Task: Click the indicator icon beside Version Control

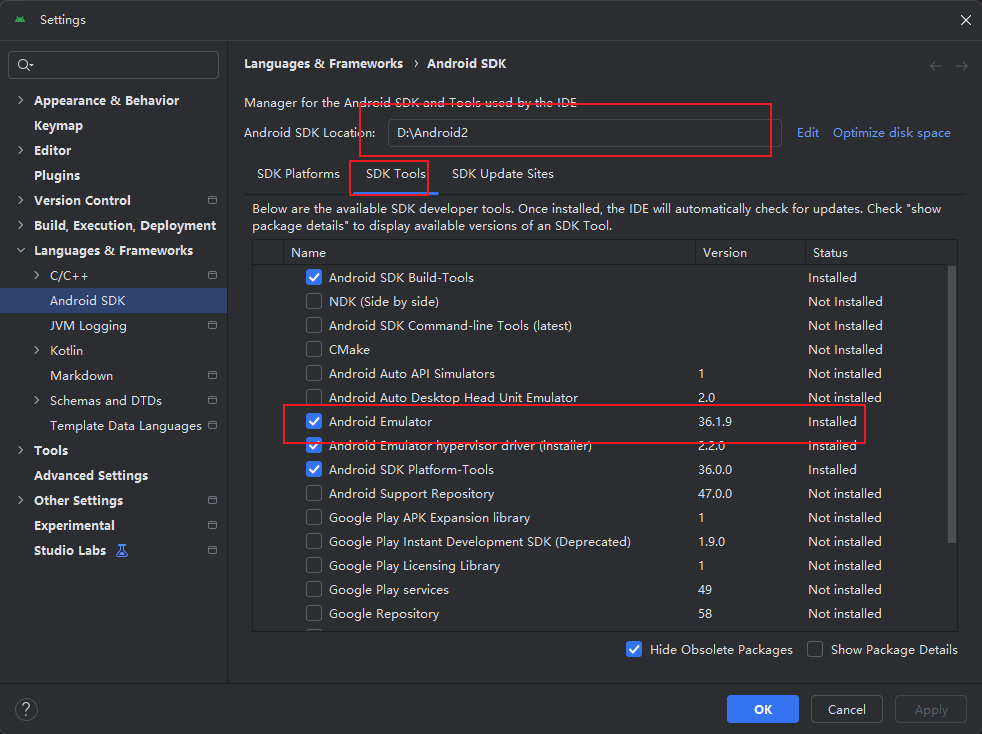Action: point(211,200)
